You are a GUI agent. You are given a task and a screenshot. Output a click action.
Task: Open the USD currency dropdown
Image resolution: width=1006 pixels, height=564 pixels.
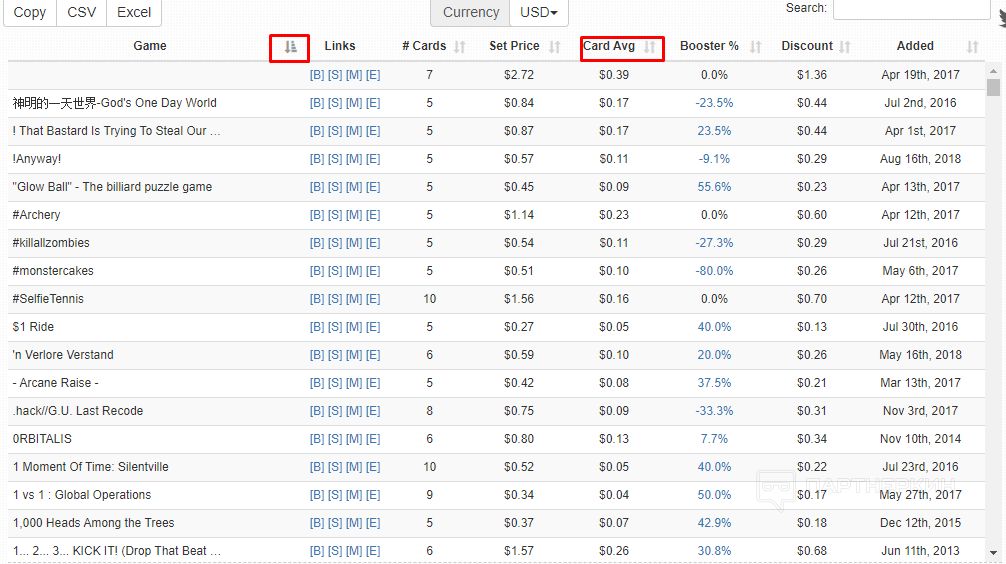[538, 12]
